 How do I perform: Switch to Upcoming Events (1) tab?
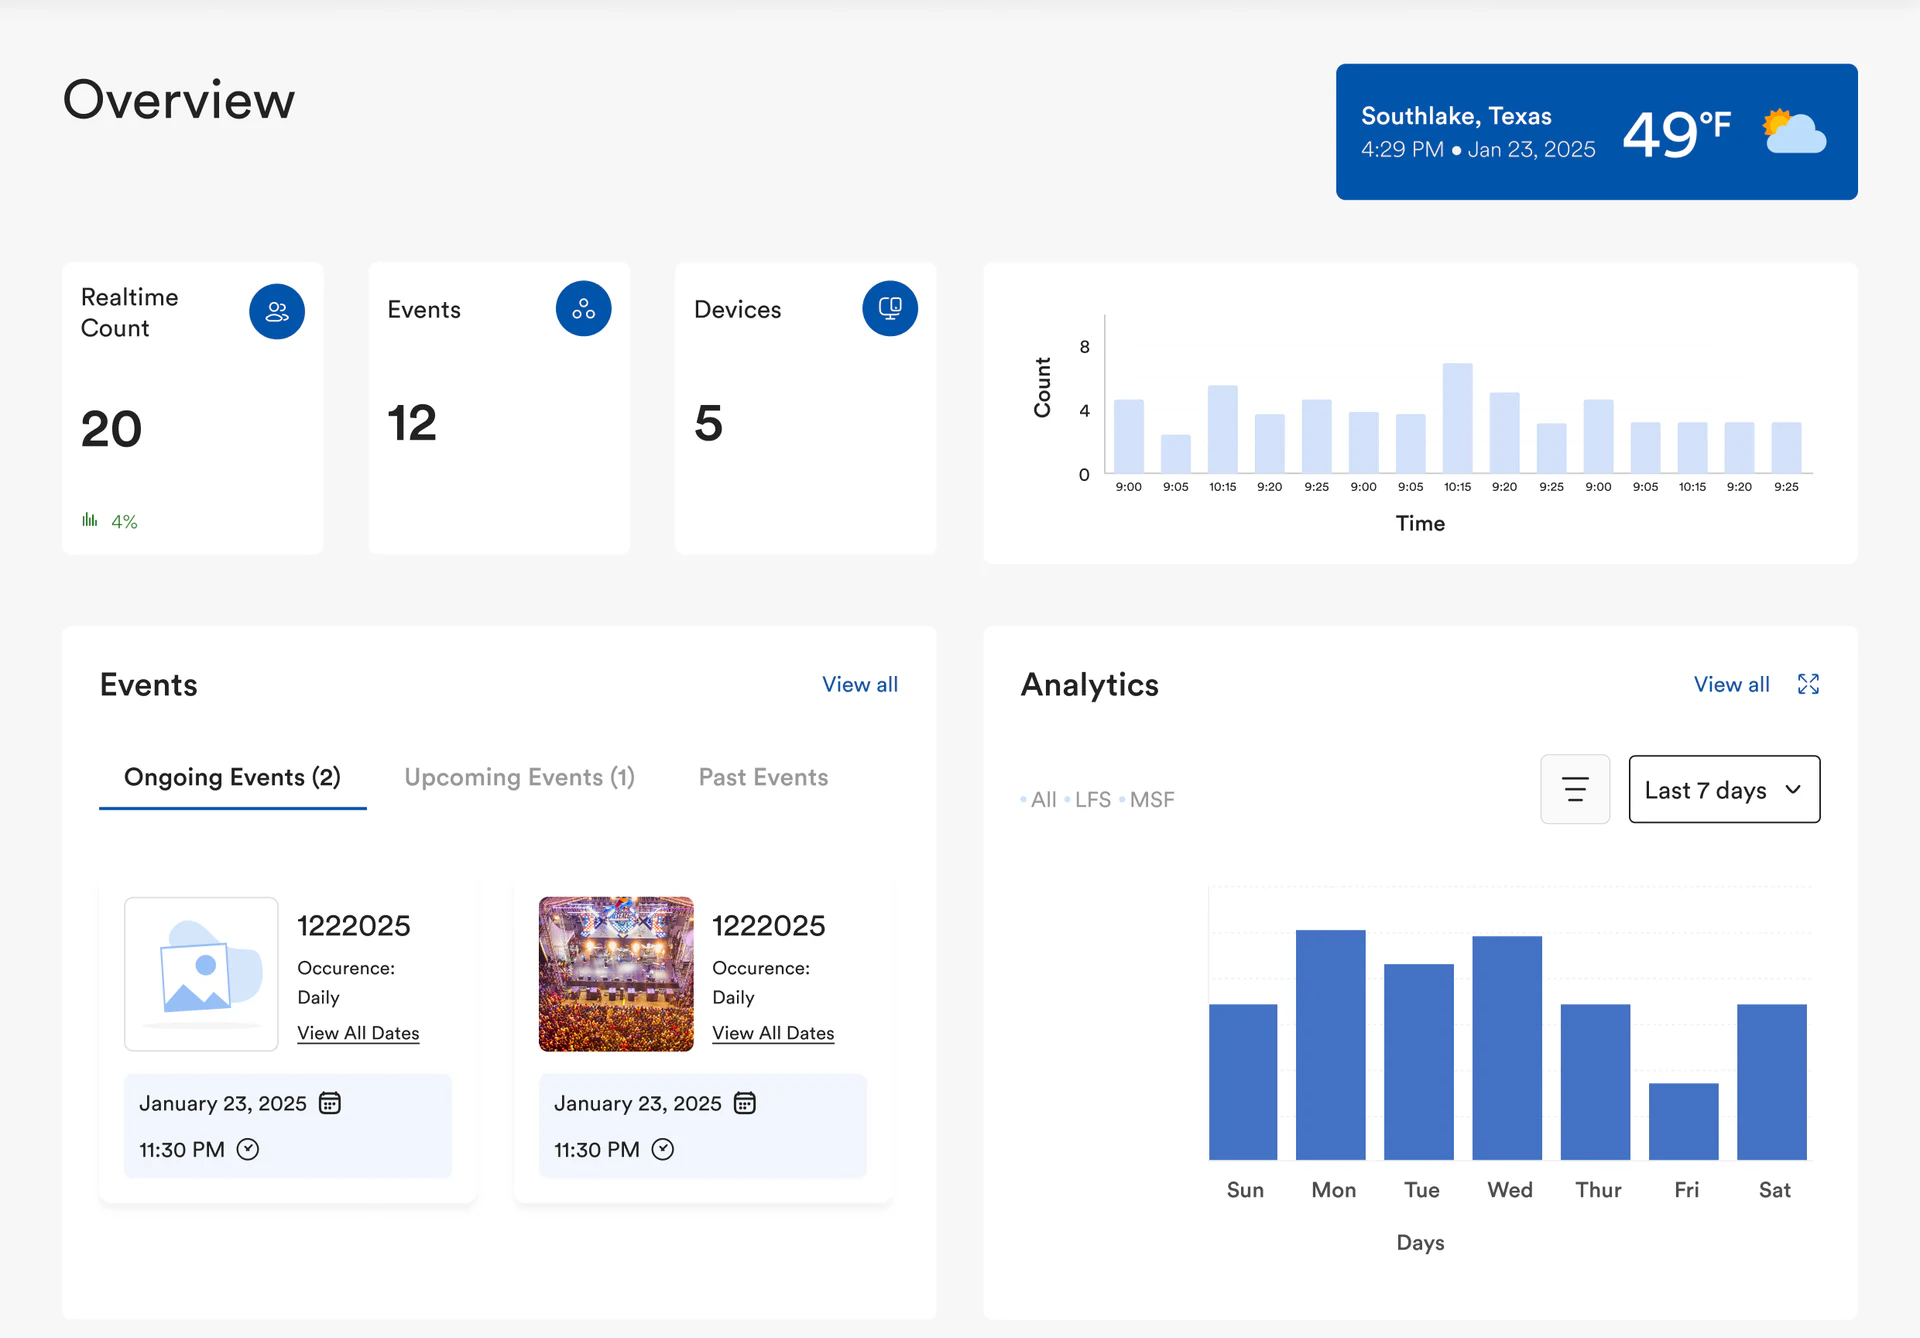click(x=520, y=777)
